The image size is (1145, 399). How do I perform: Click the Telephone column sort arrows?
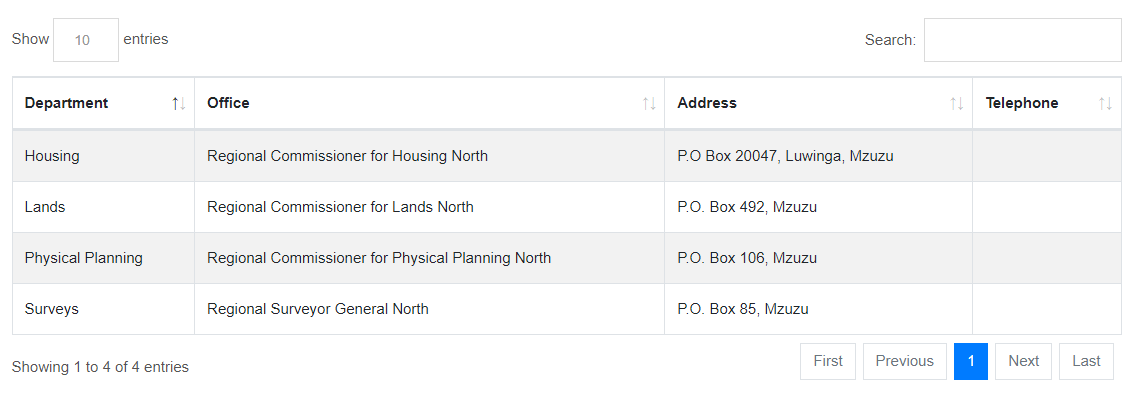(x=1106, y=104)
